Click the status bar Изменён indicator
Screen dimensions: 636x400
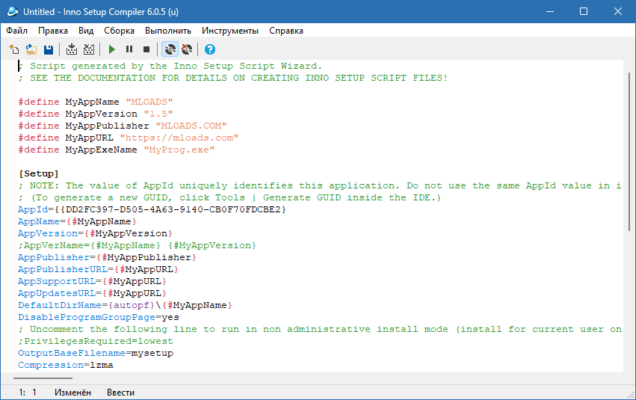73,392
